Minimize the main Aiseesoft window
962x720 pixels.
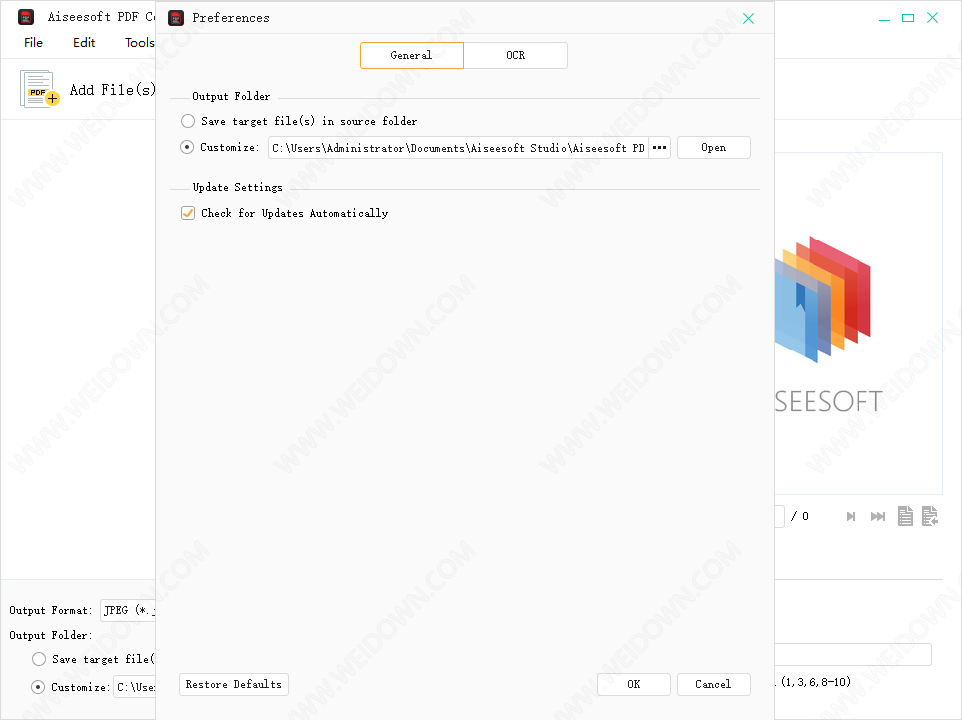884,18
